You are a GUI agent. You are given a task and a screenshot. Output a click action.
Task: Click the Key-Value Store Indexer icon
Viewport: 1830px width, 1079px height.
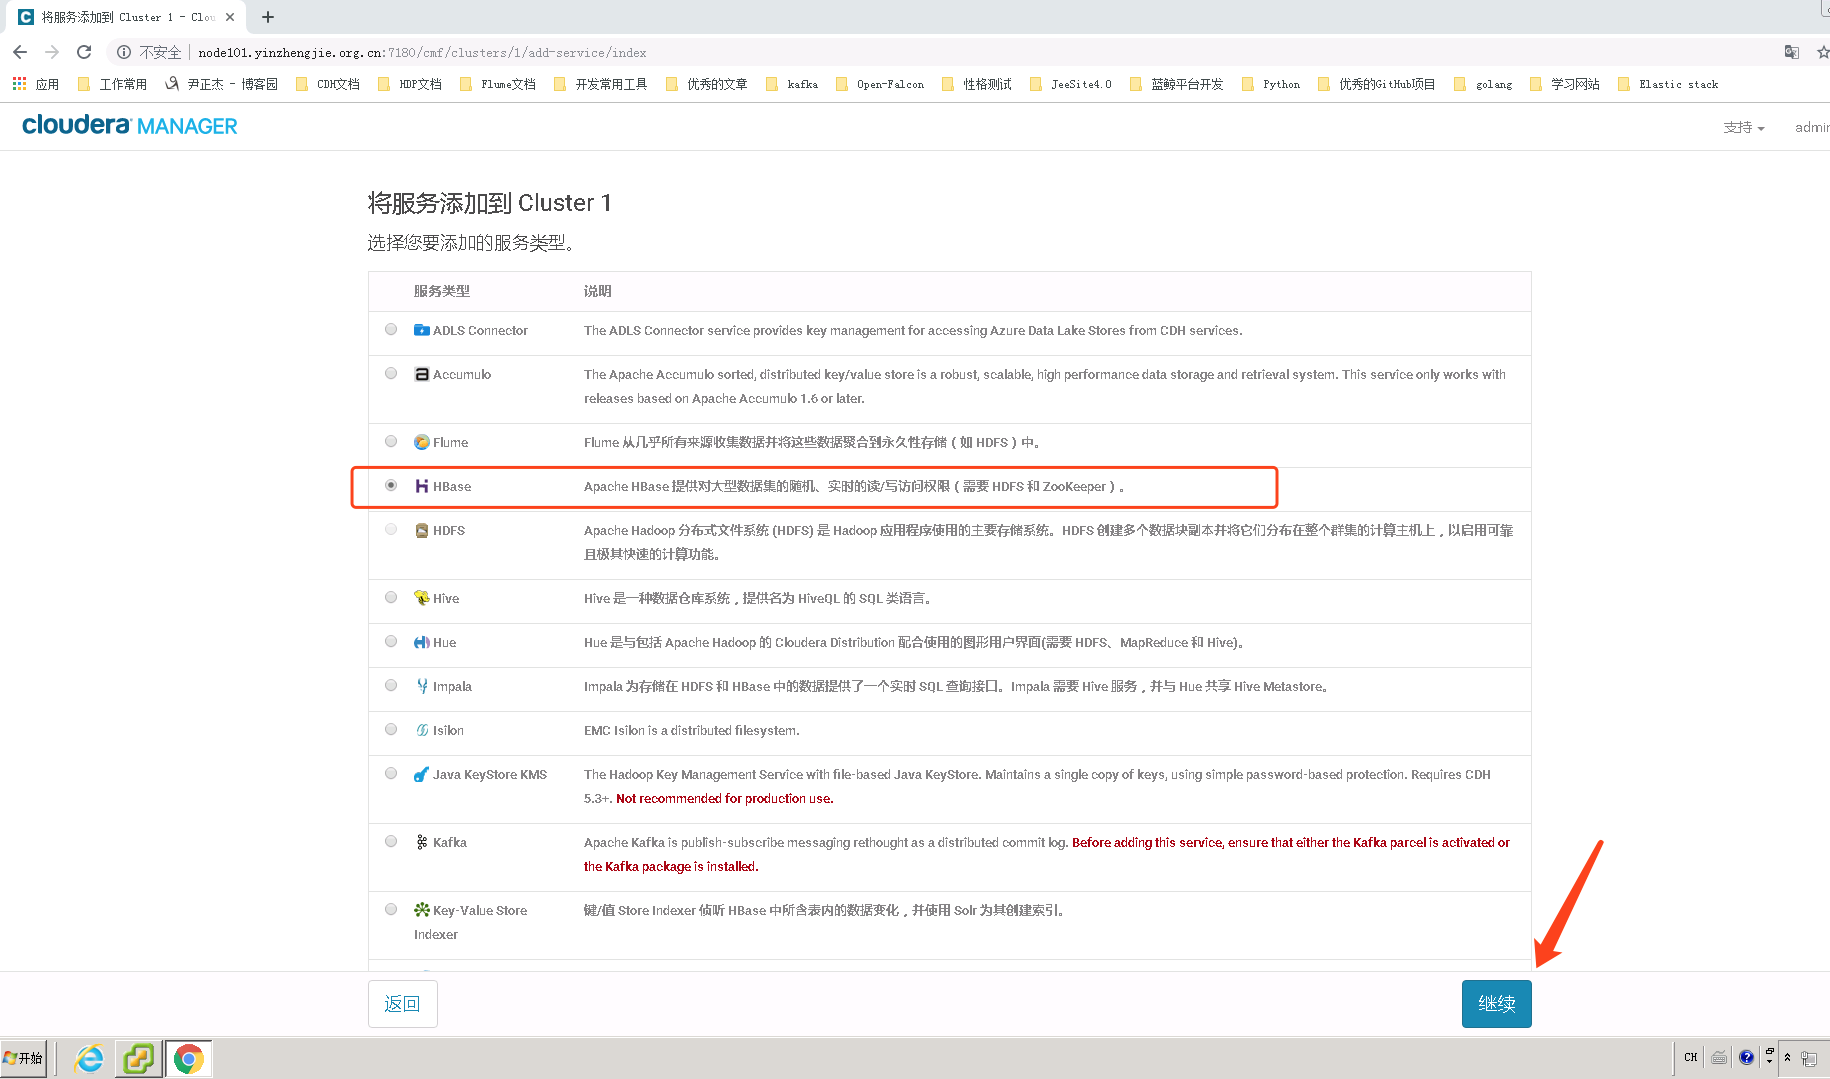421,910
